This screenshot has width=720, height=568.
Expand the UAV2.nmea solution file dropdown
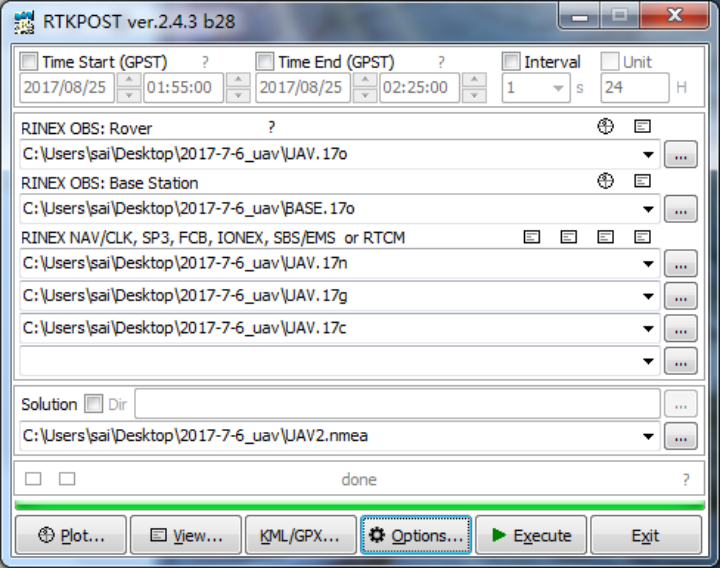(648, 436)
